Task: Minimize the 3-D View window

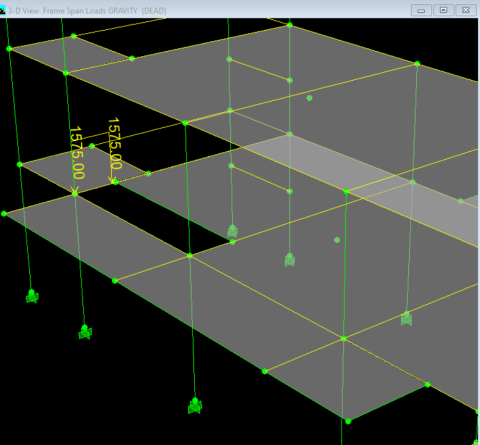Action: pyautogui.click(x=421, y=10)
